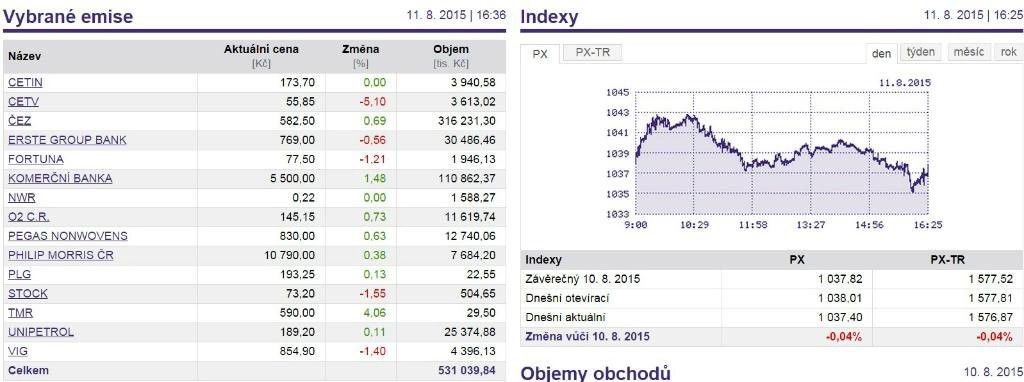Click the PLG emission link
This screenshot has width=1024, height=382.
click(x=20, y=274)
